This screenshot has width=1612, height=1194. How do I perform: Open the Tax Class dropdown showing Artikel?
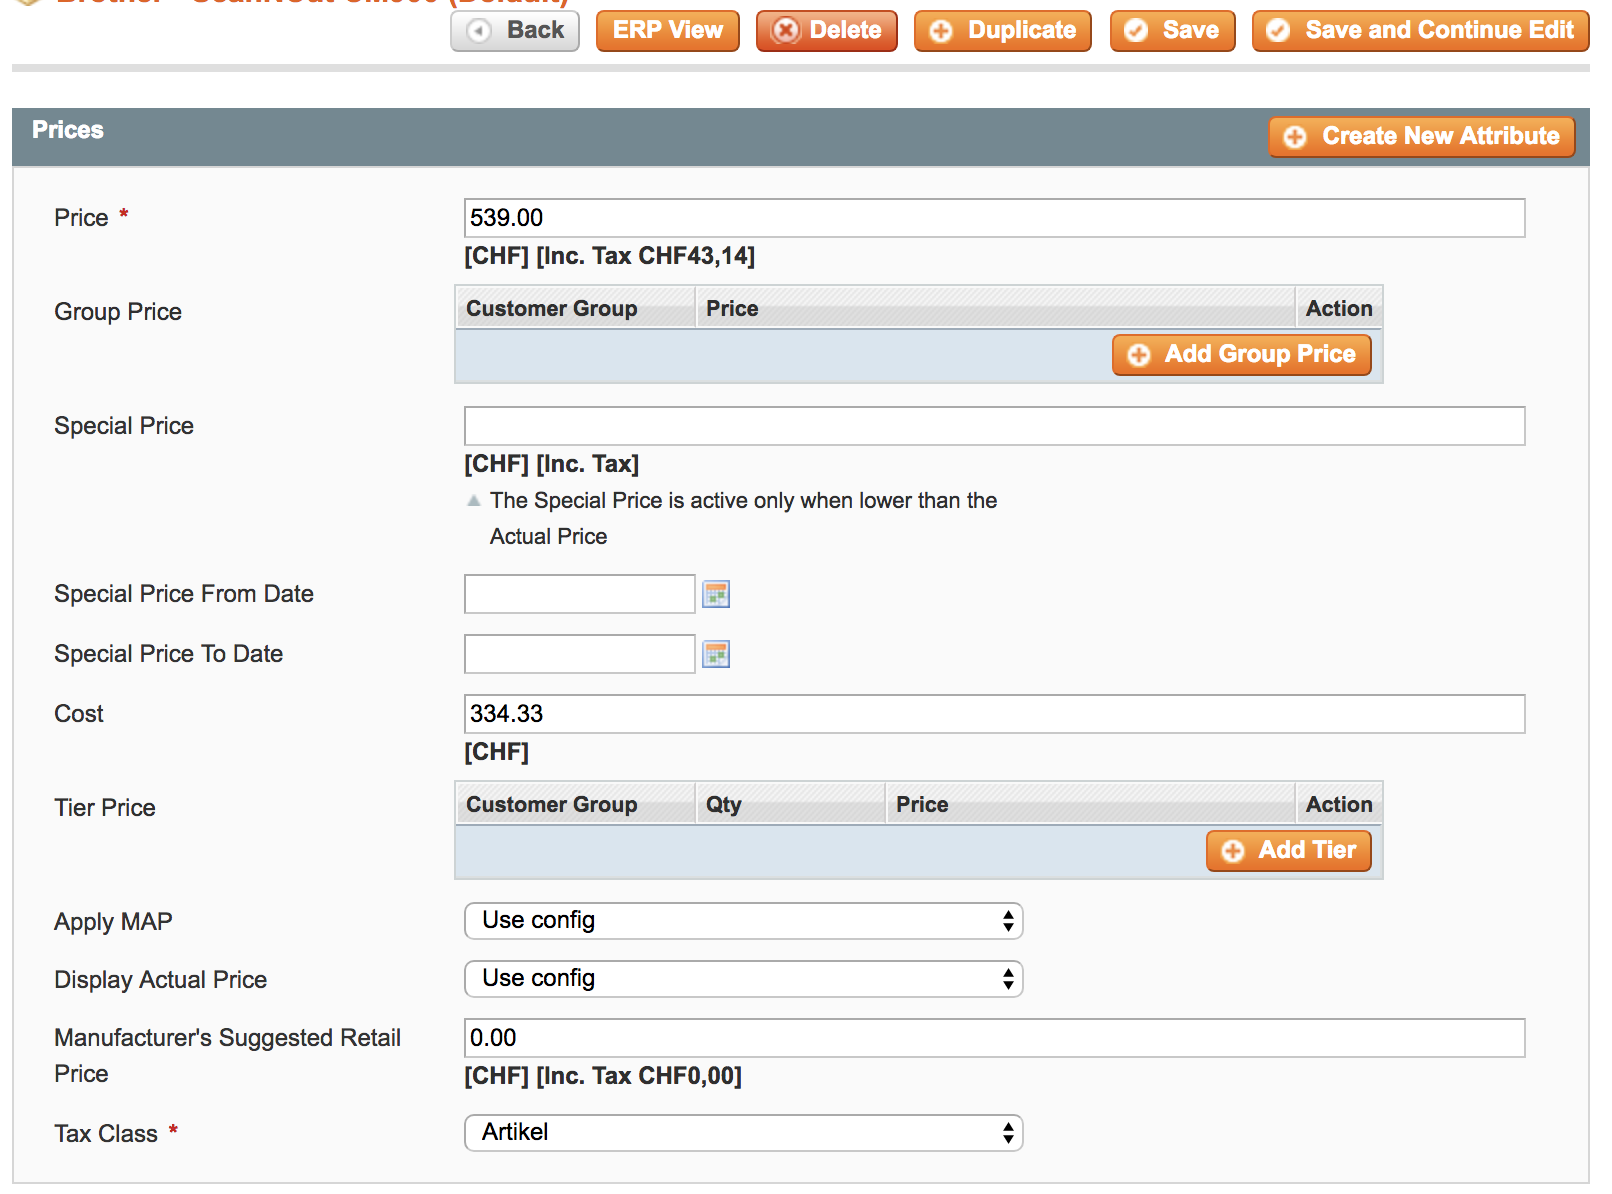tap(743, 1133)
